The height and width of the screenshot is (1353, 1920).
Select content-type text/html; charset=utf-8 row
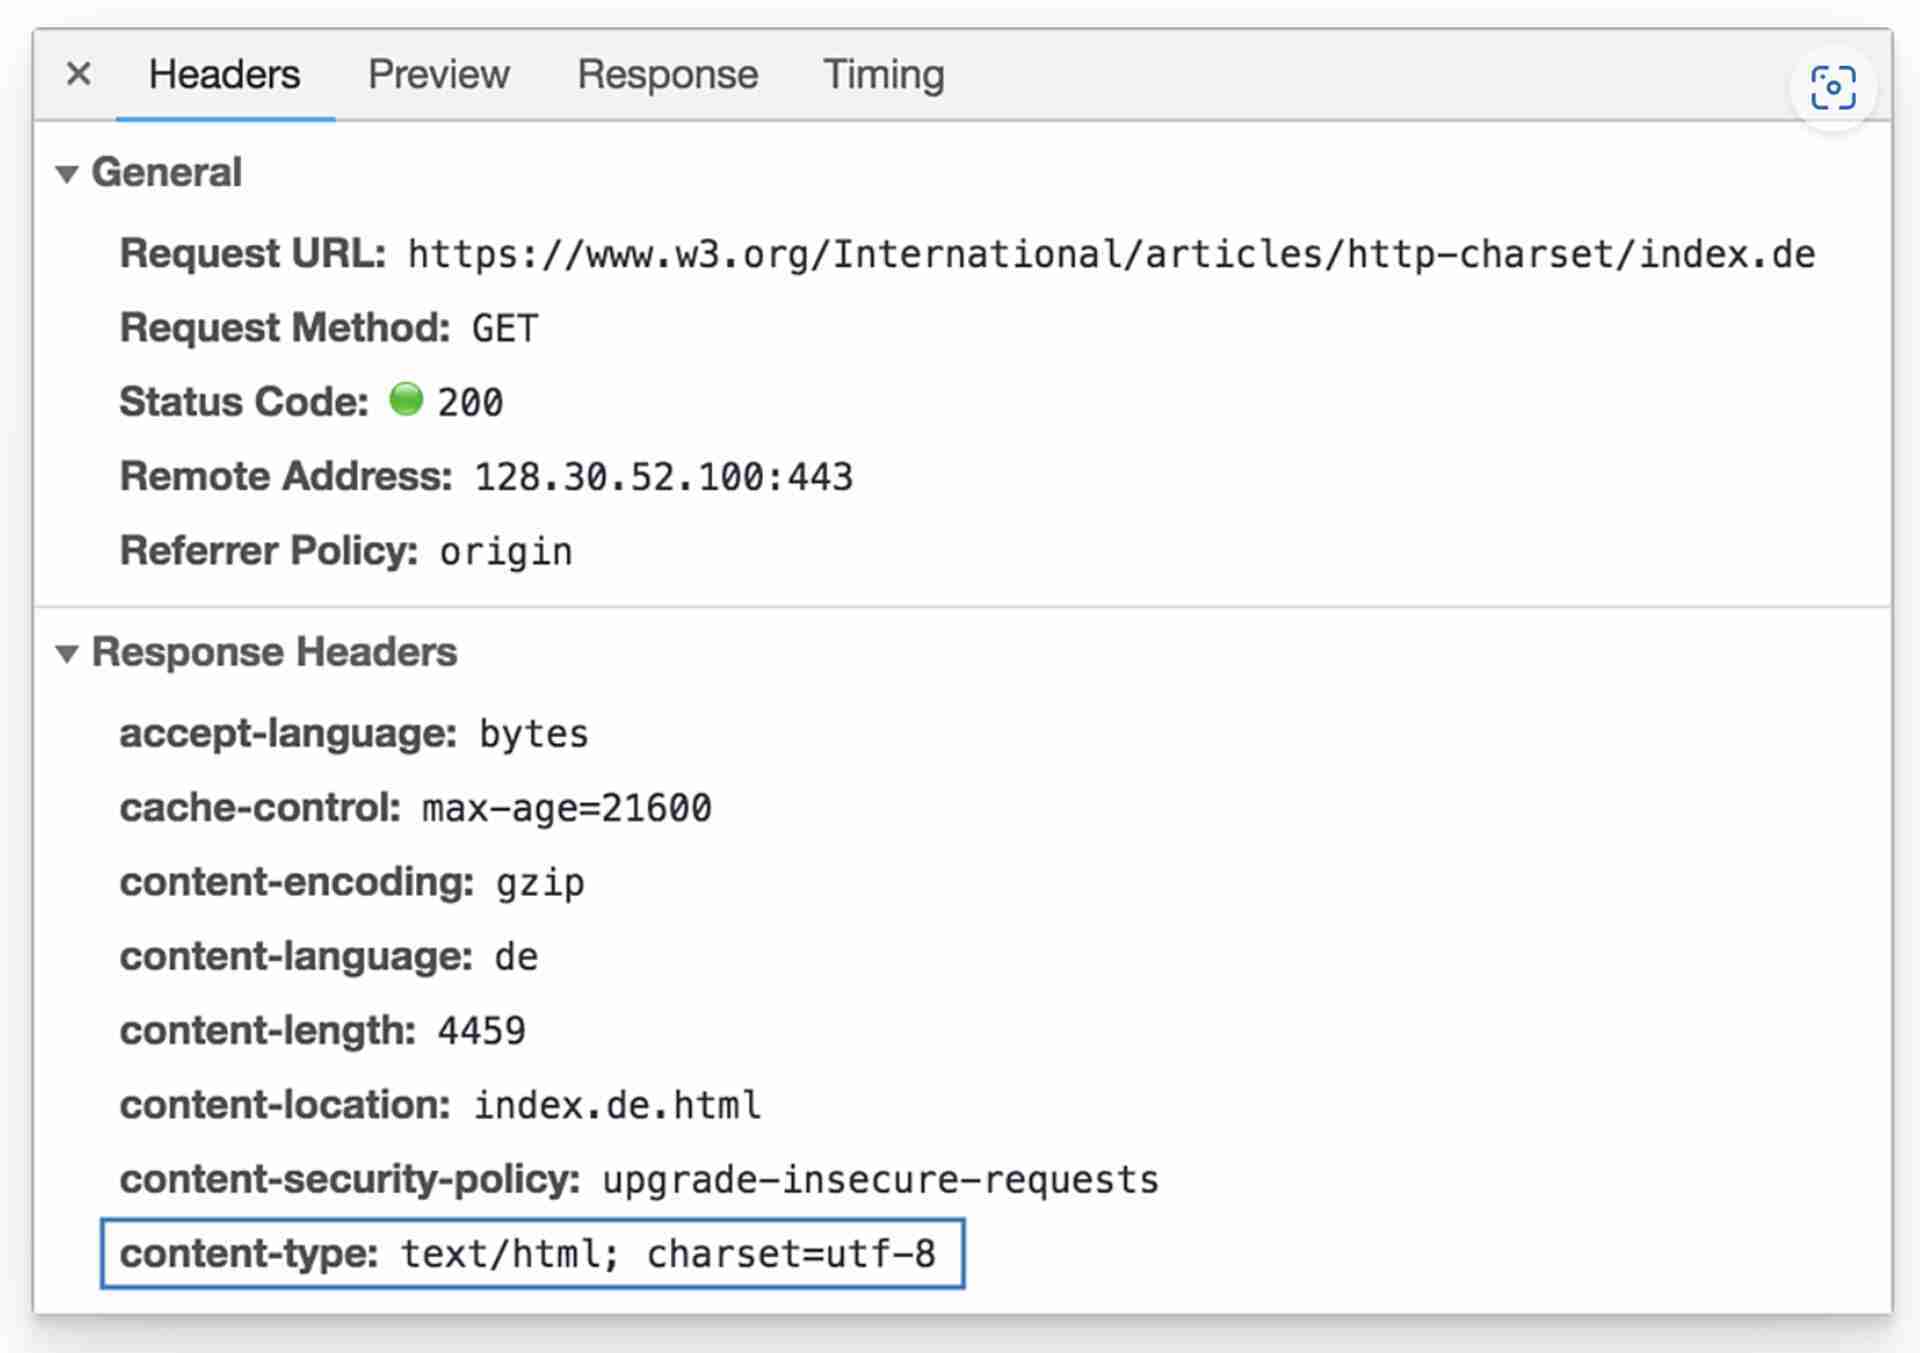532,1254
